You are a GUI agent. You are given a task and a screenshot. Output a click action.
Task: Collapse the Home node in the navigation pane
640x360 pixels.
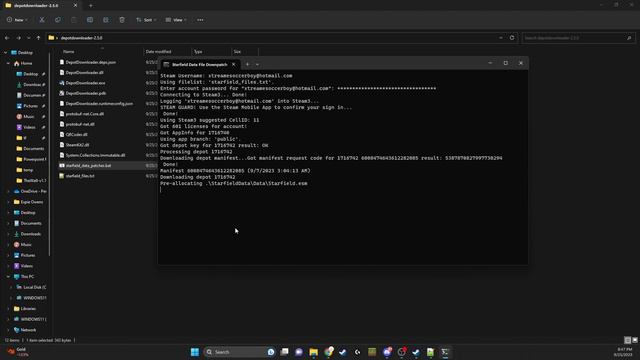(9, 63)
